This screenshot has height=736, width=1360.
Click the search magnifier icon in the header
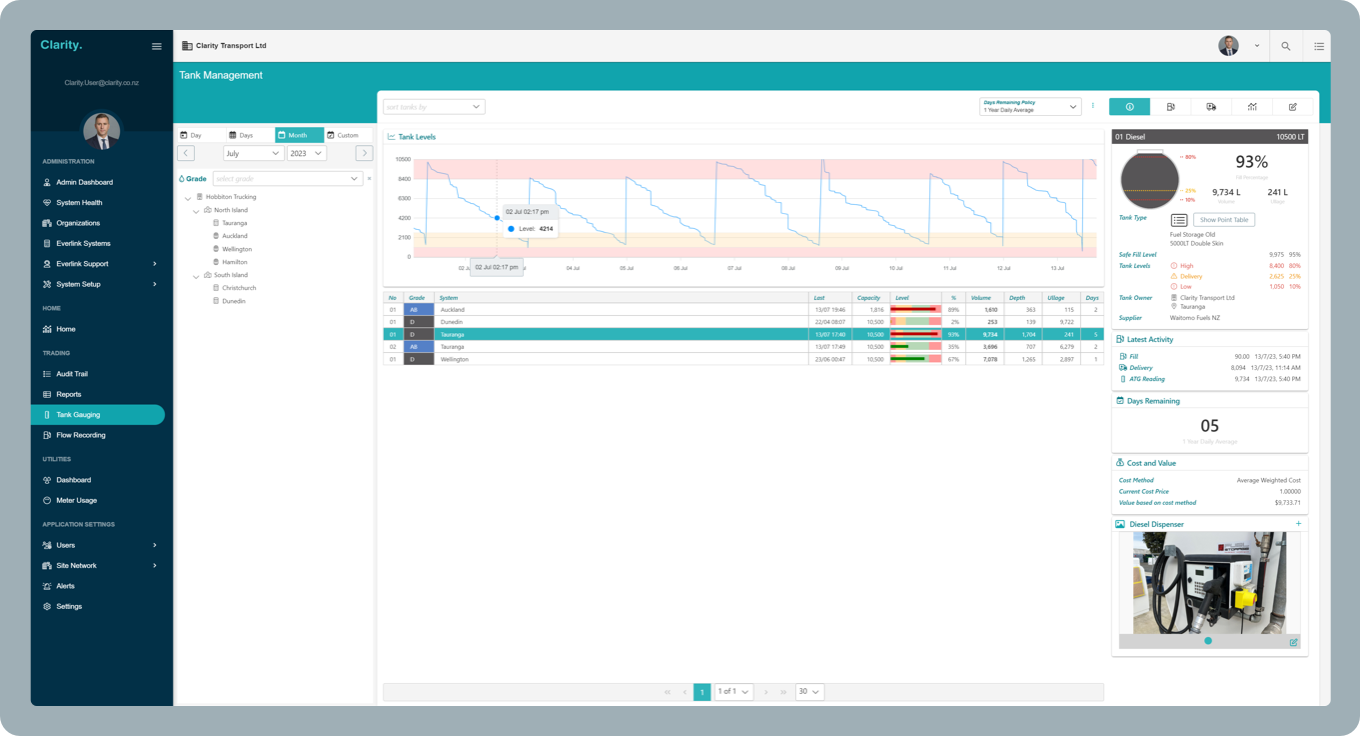pos(1286,46)
